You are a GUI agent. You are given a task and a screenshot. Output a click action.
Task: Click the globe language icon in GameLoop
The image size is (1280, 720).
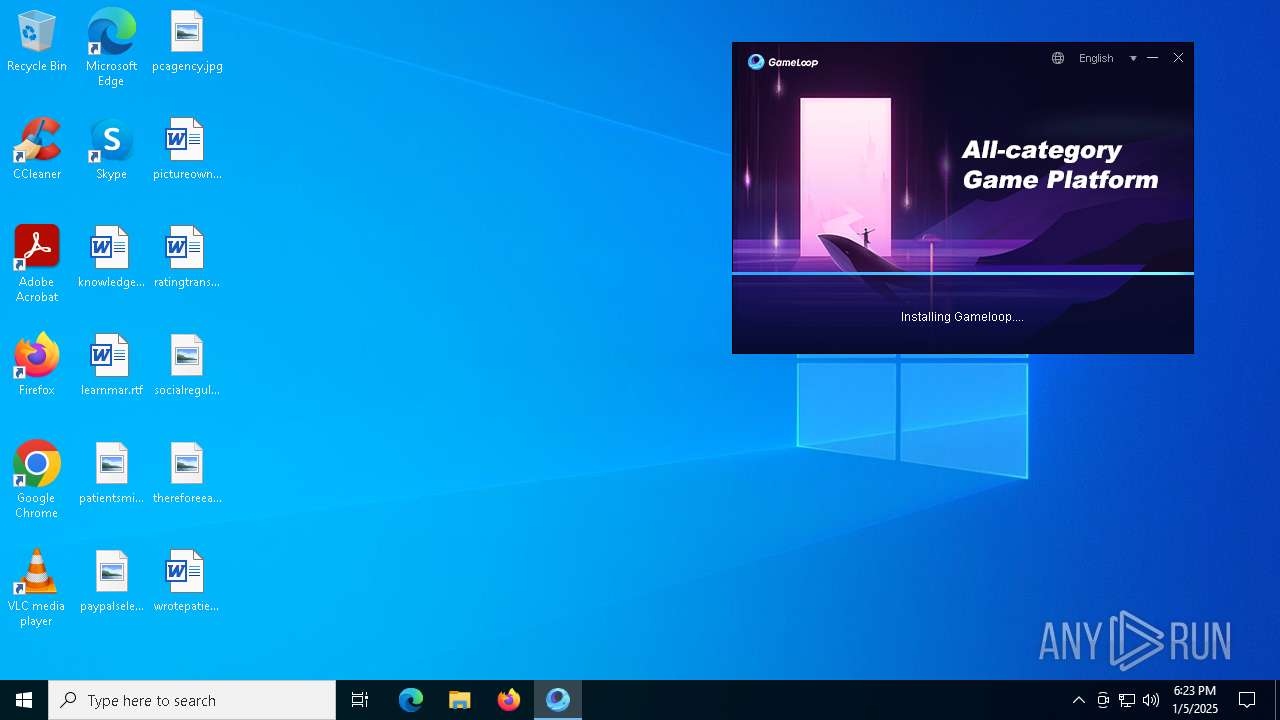[1058, 58]
